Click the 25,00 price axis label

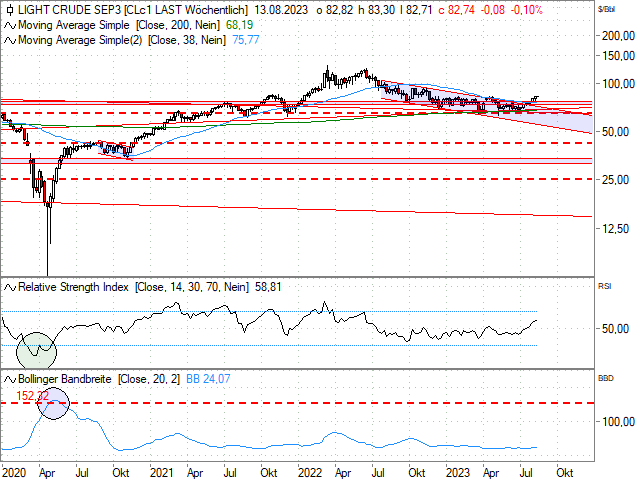click(x=616, y=180)
